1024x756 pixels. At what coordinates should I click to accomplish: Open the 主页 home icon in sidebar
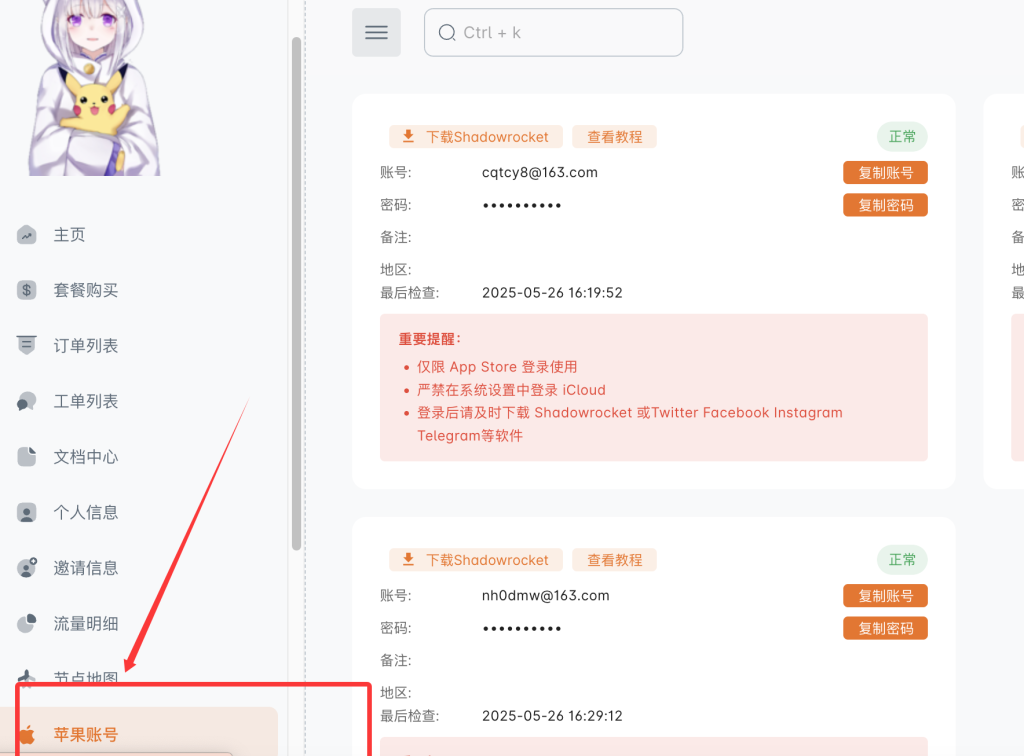pos(27,234)
